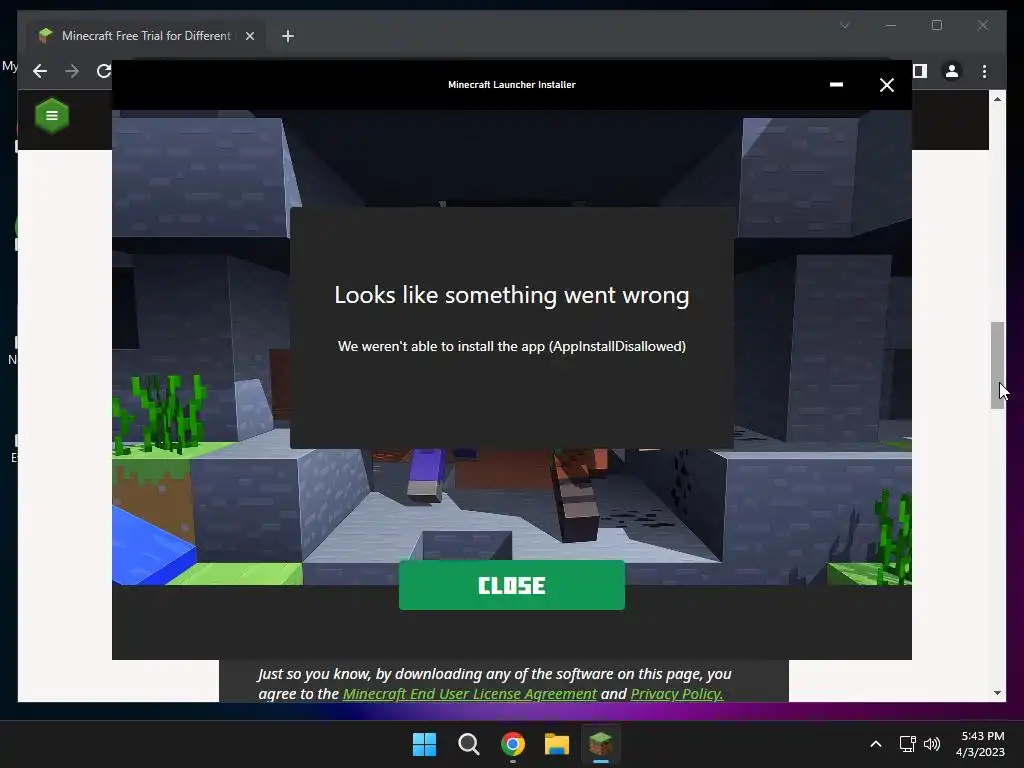Click the green CLOSE button
Image resolution: width=1024 pixels, height=768 pixels.
click(x=511, y=584)
